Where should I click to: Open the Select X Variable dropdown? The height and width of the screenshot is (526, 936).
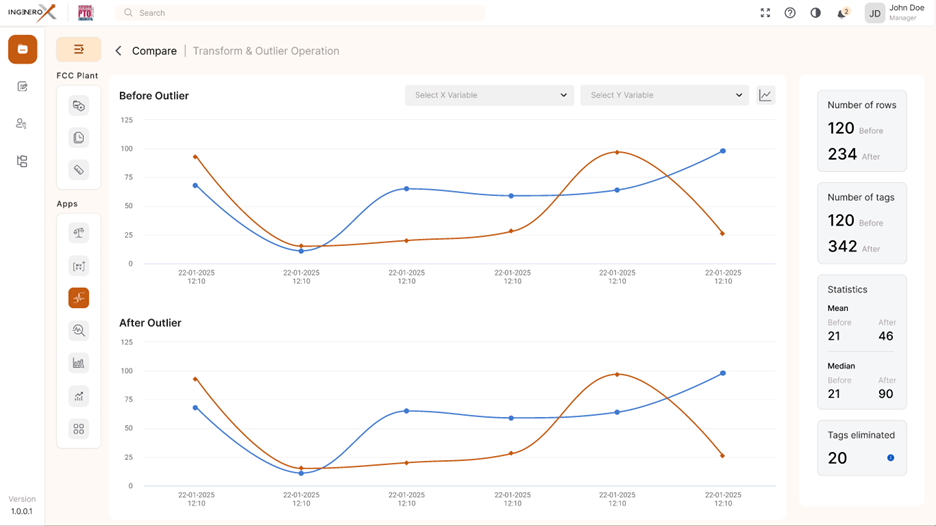(x=489, y=95)
